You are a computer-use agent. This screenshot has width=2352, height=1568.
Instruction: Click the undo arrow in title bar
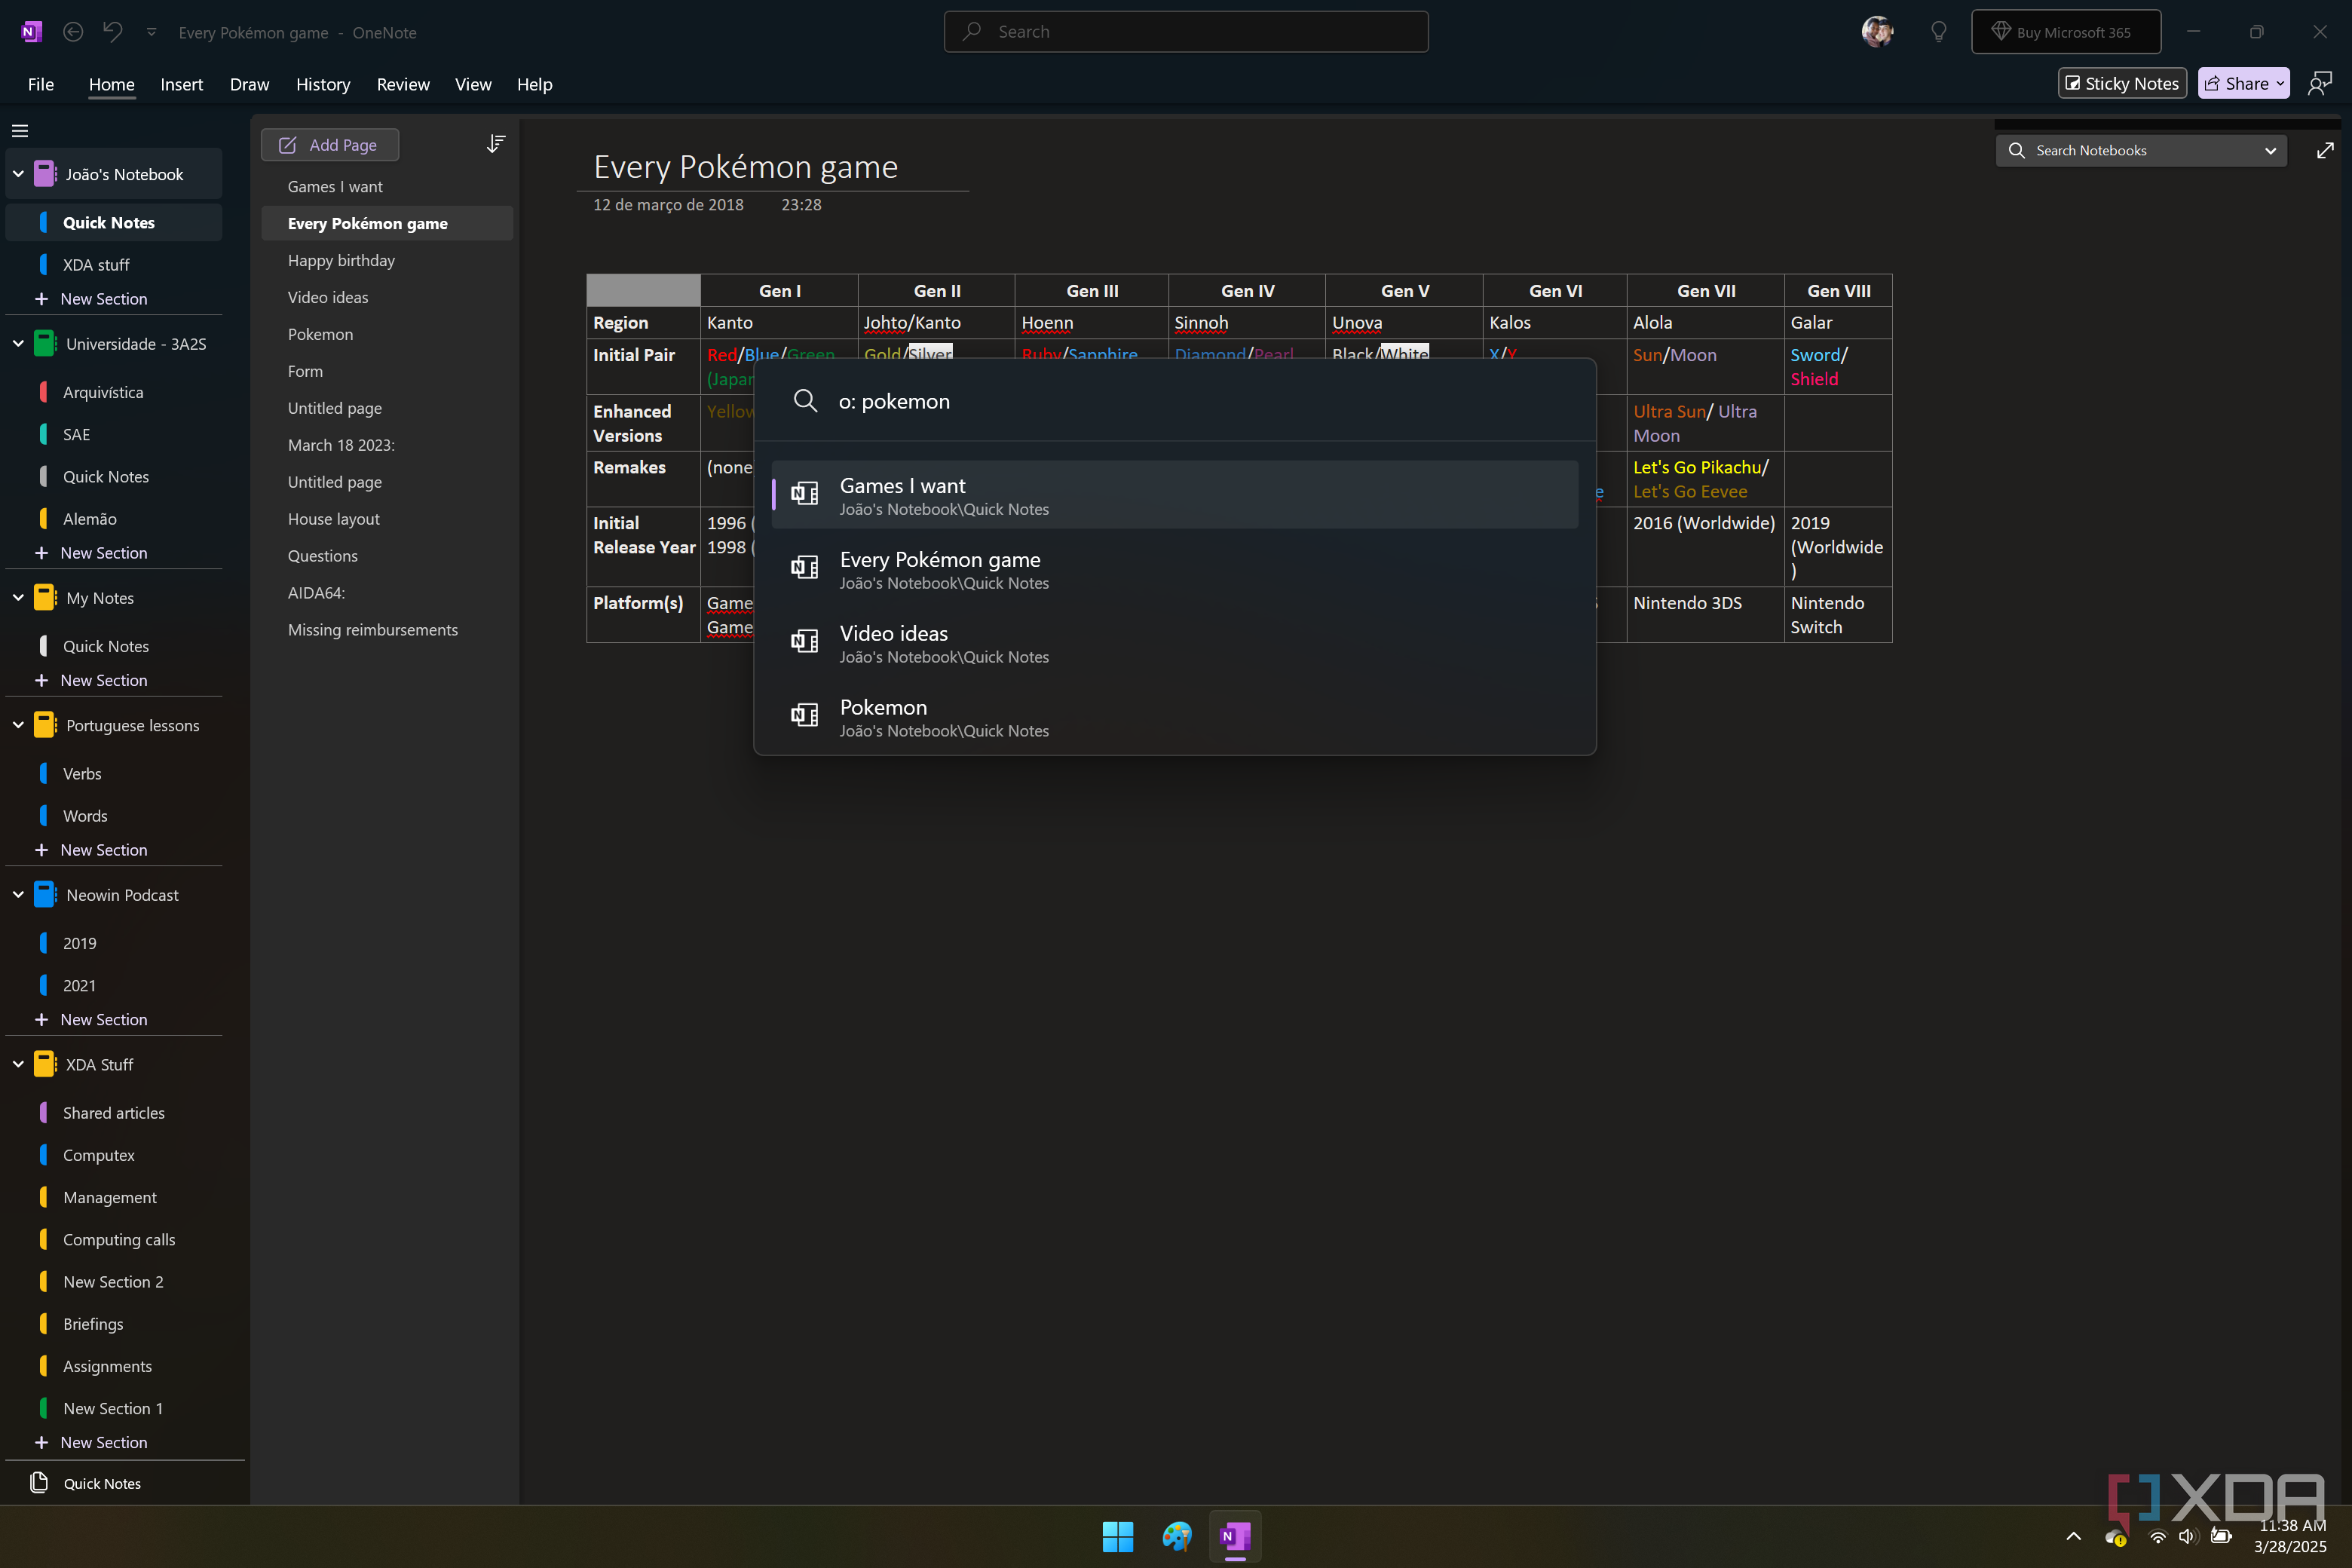click(x=113, y=32)
